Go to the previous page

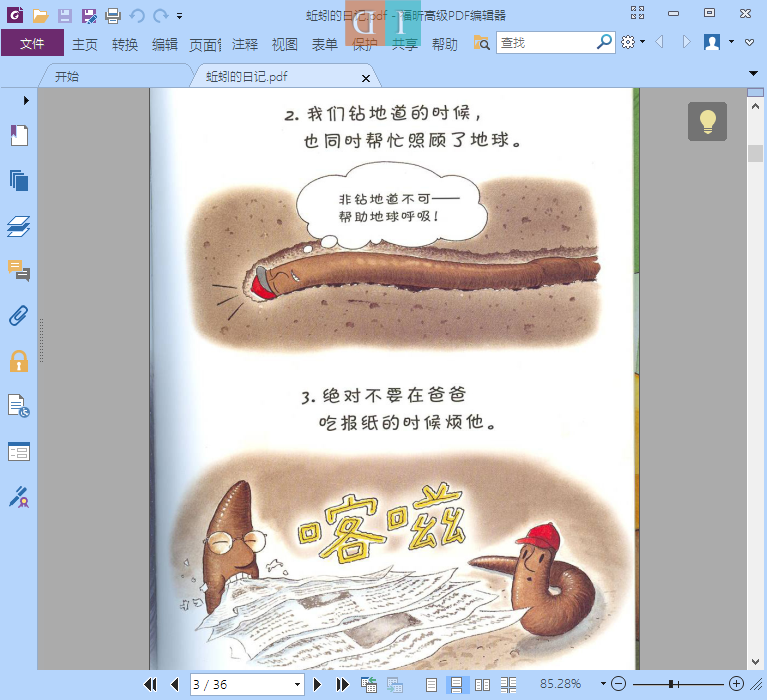tap(175, 684)
